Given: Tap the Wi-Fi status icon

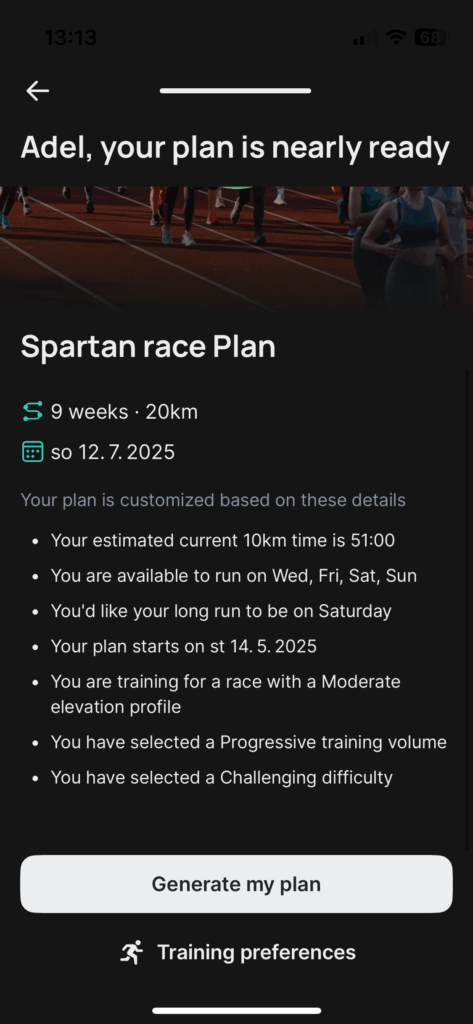Looking at the screenshot, I should point(395,38).
